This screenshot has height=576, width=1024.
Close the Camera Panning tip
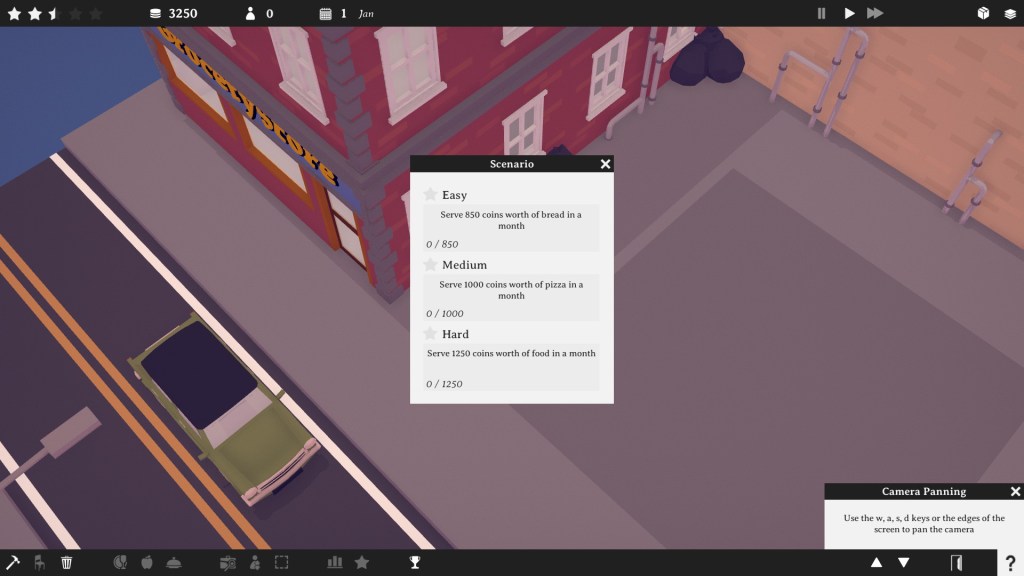pyautogui.click(x=1015, y=491)
